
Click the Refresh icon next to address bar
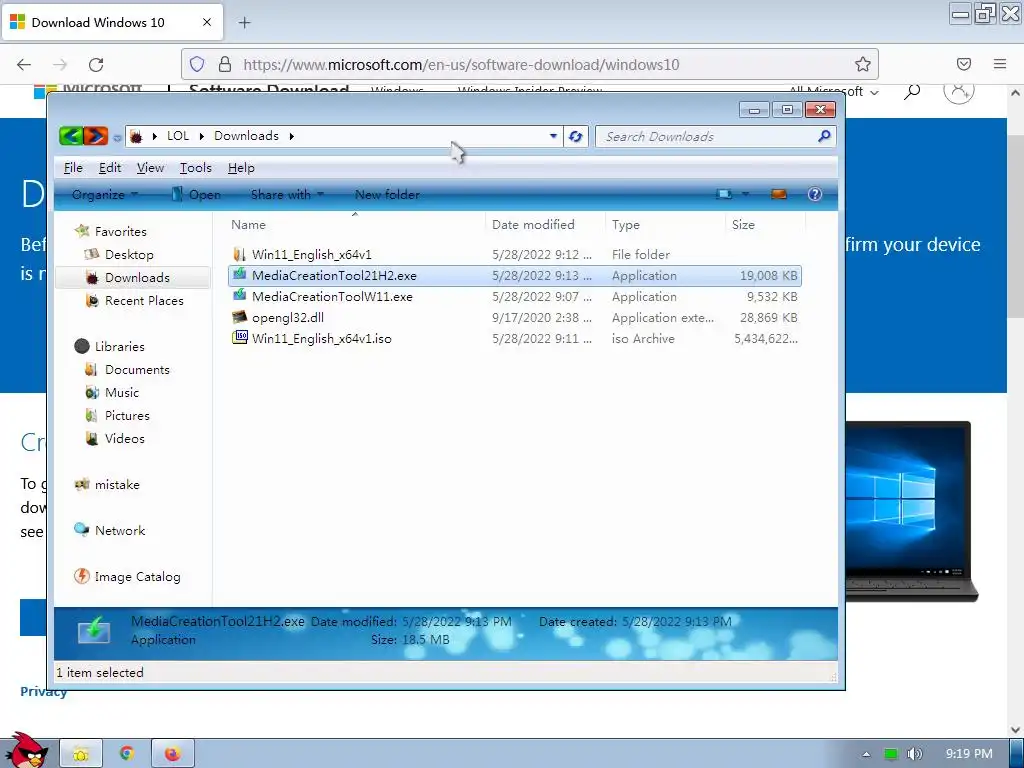click(575, 136)
